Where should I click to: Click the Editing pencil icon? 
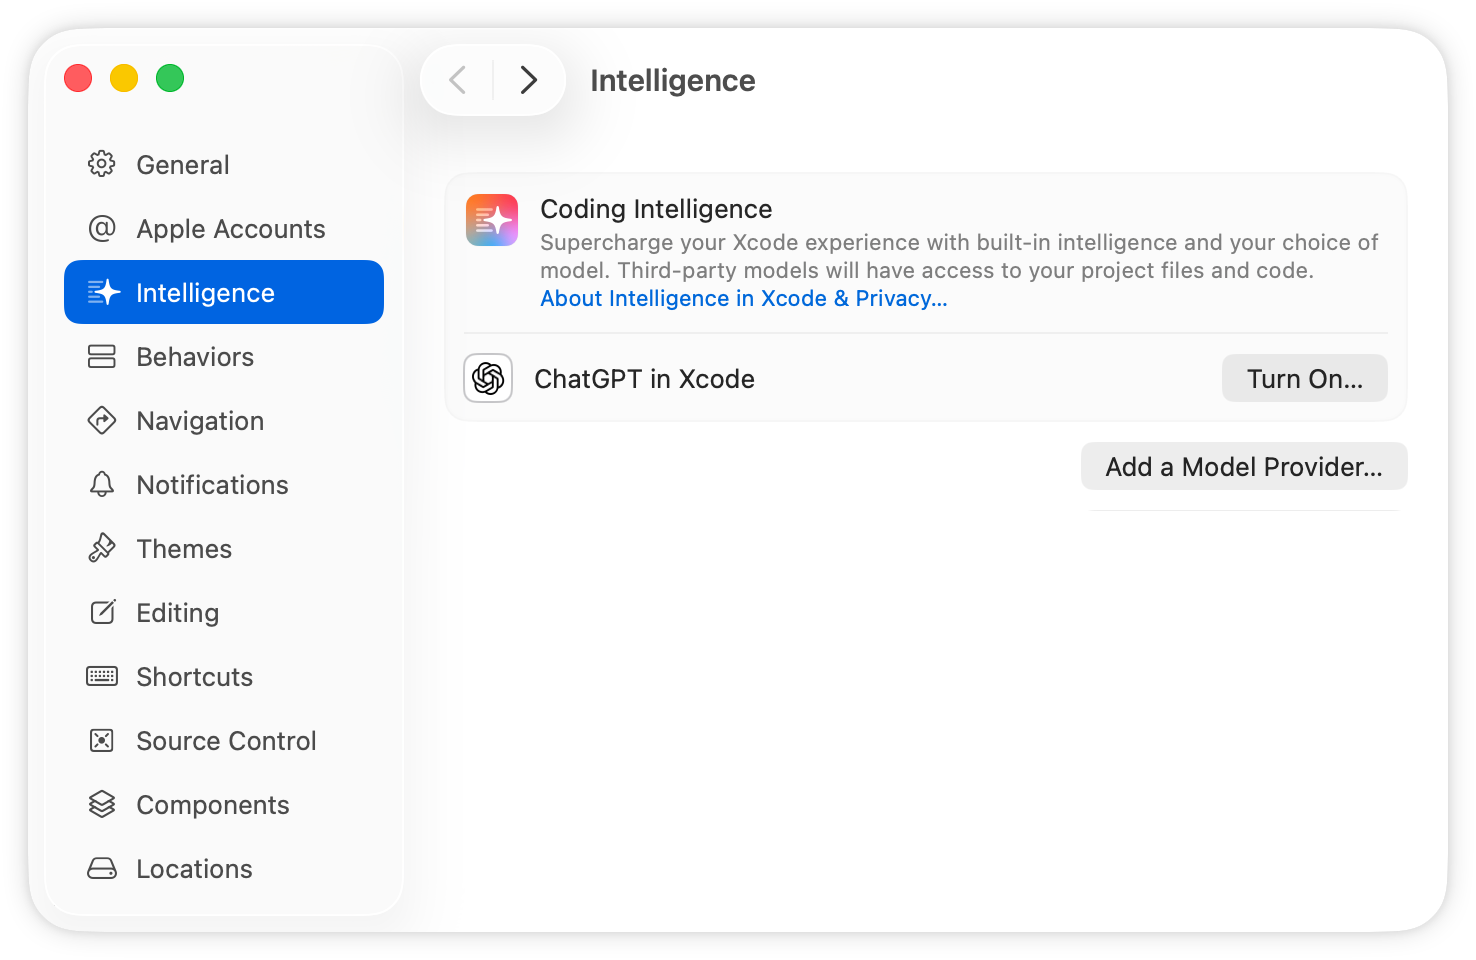(101, 612)
